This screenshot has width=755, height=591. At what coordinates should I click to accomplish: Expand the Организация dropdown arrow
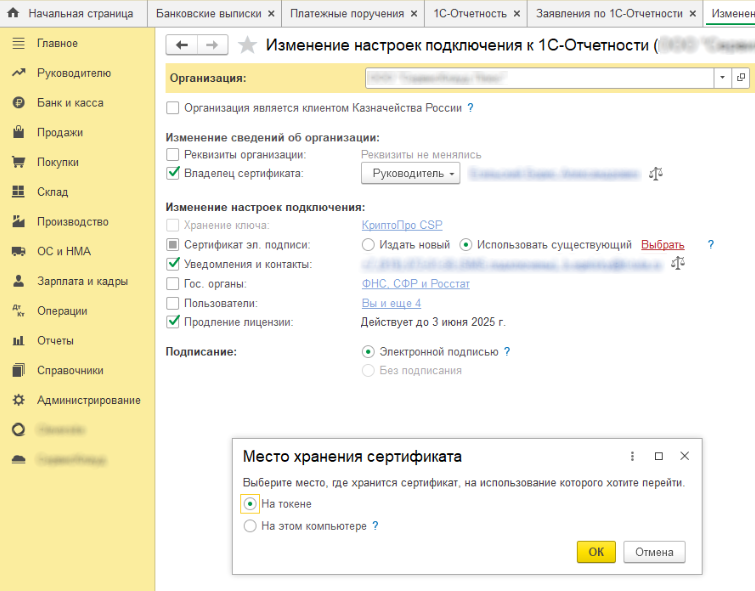click(722, 78)
